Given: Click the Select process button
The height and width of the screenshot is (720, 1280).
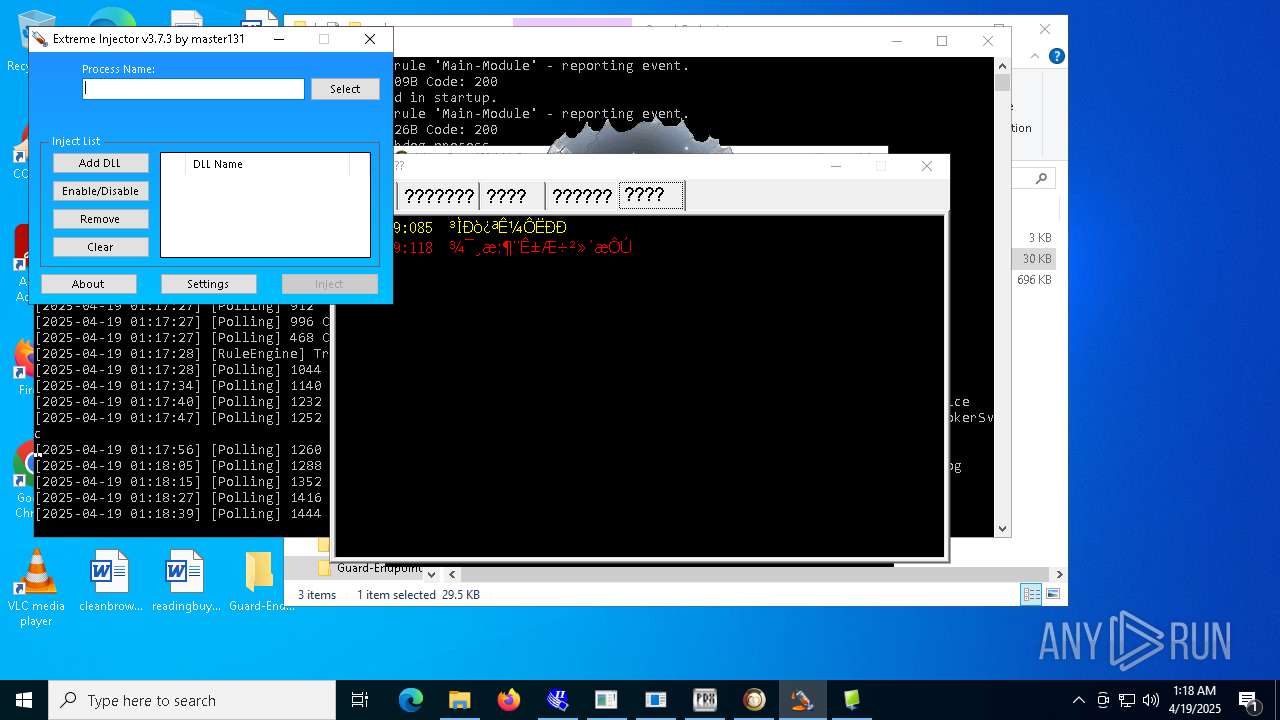Looking at the screenshot, I should (x=345, y=89).
